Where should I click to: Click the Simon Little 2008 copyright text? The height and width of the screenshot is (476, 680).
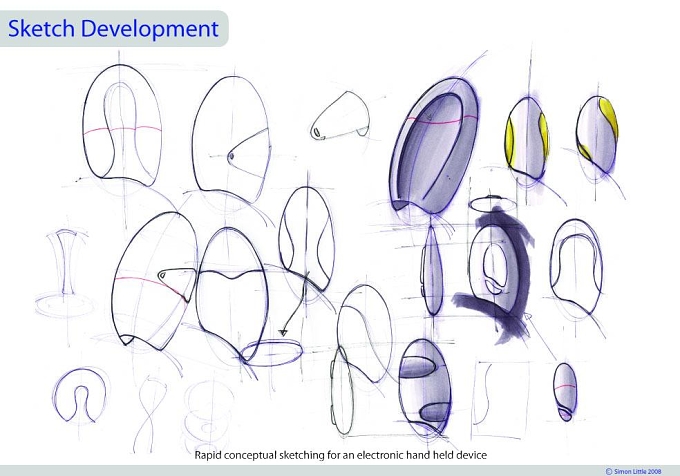[633, 471]
